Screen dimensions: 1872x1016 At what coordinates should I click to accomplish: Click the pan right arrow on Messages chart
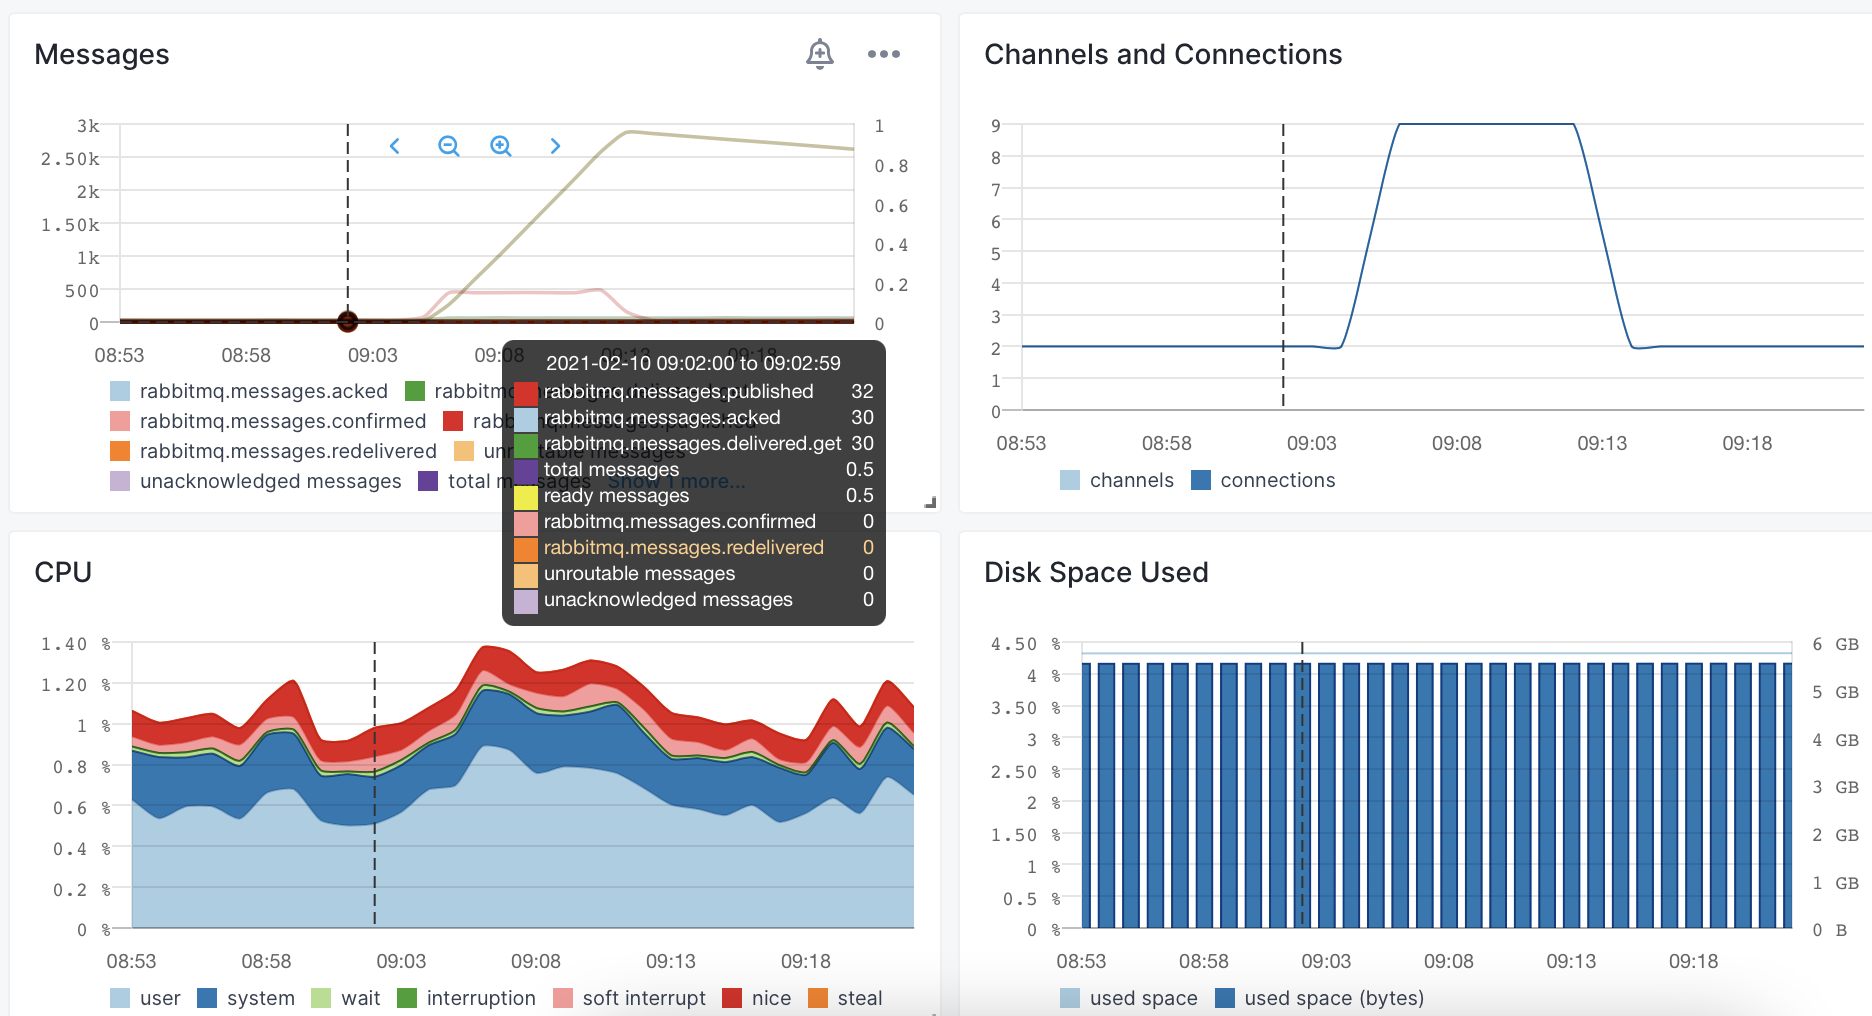(555, 146)
